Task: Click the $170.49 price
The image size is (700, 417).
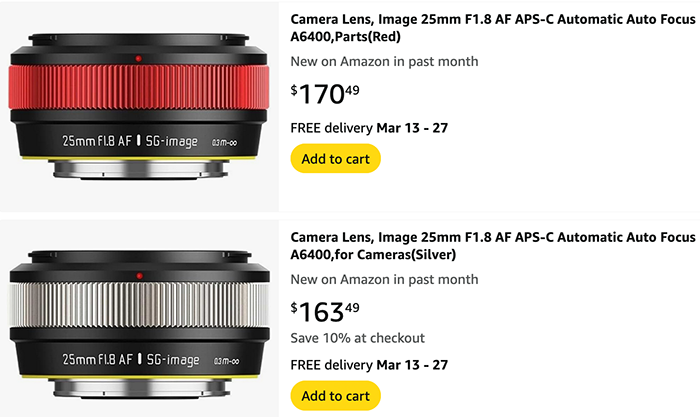Action: pyautogui.click(x=325, y=94)
